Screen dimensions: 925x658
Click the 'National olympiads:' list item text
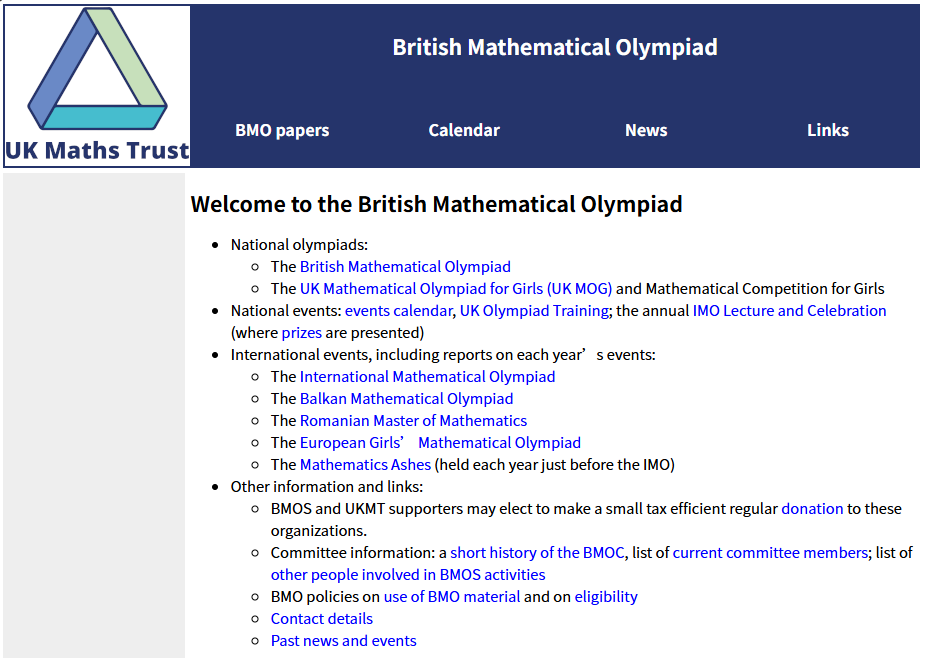[x=299, y=245]
